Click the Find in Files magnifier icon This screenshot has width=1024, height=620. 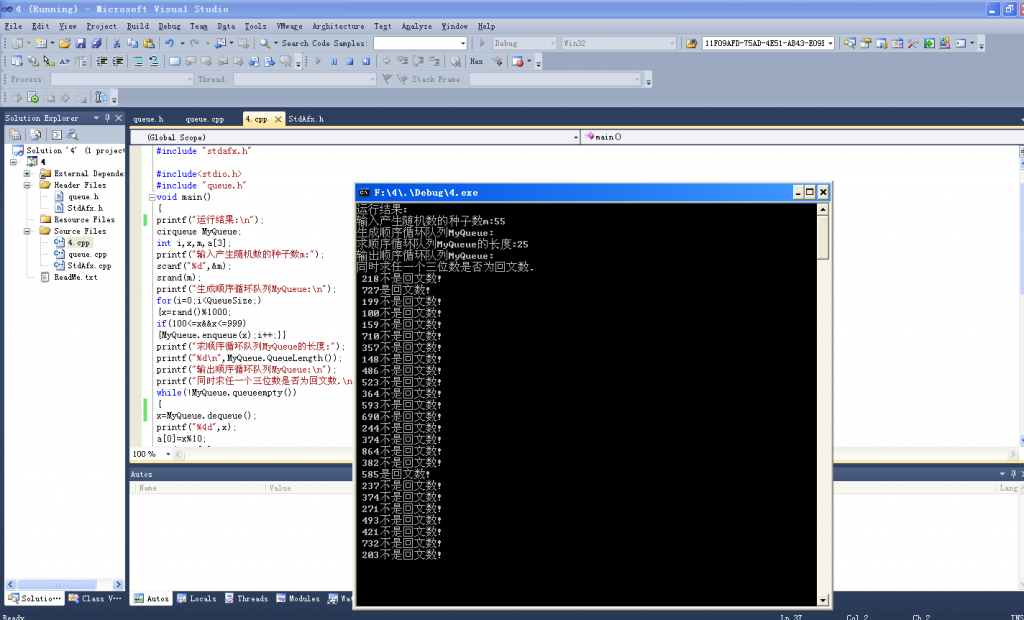pyautogui.click(x=264, y=44)
